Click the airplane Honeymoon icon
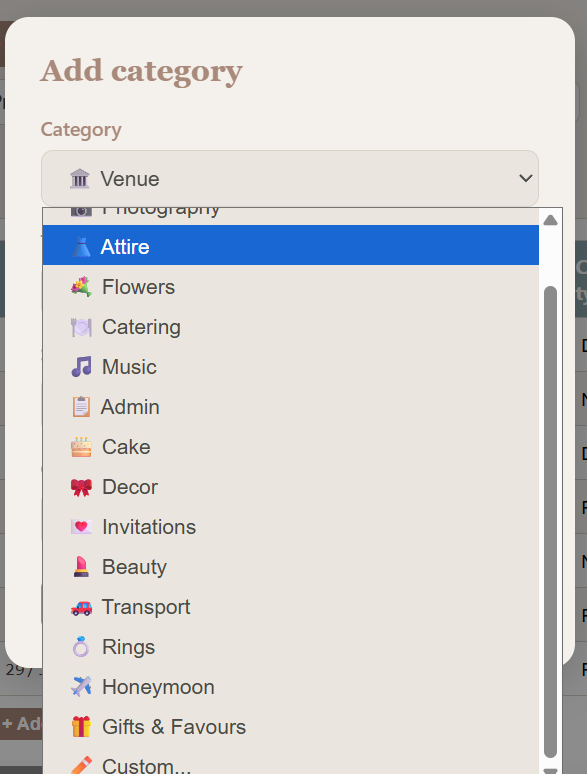The image size is (587, 774). [x=81, y=687]
